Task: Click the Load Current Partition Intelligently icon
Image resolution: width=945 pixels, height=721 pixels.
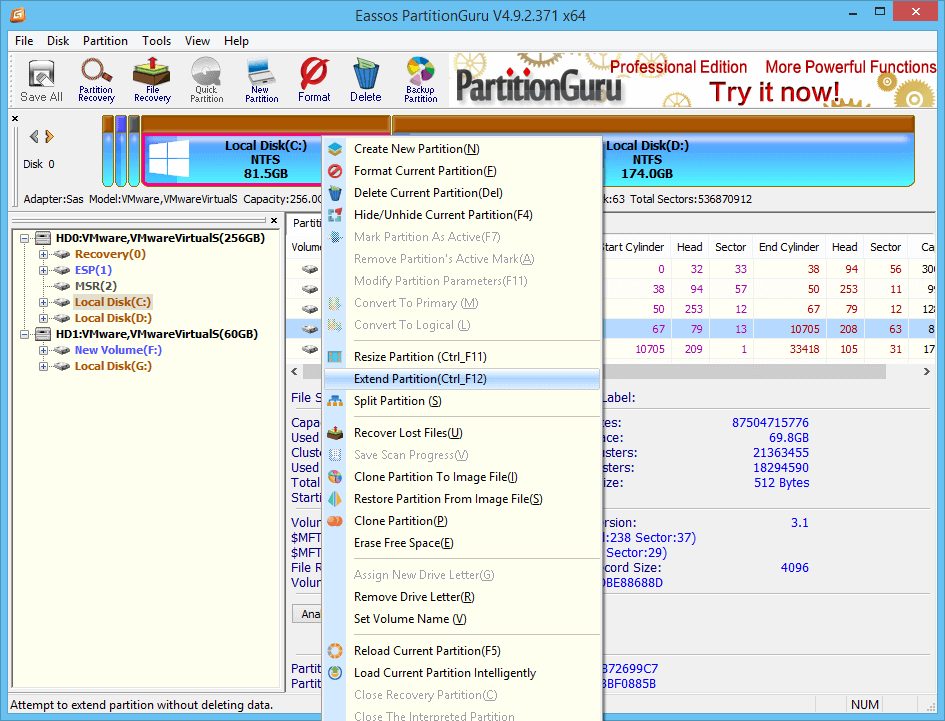Action: (335, 673)
